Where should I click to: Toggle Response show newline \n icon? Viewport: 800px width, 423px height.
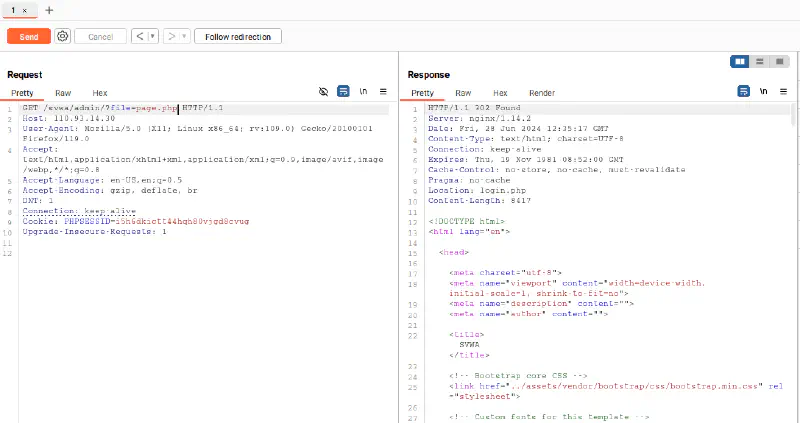(x=763, y=92)
